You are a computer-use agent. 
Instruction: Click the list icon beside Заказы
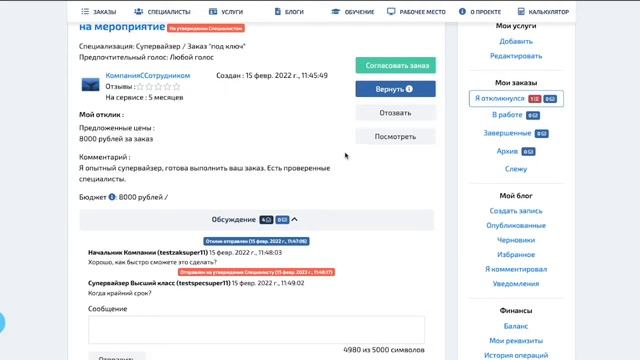click(x=85, y=11)
